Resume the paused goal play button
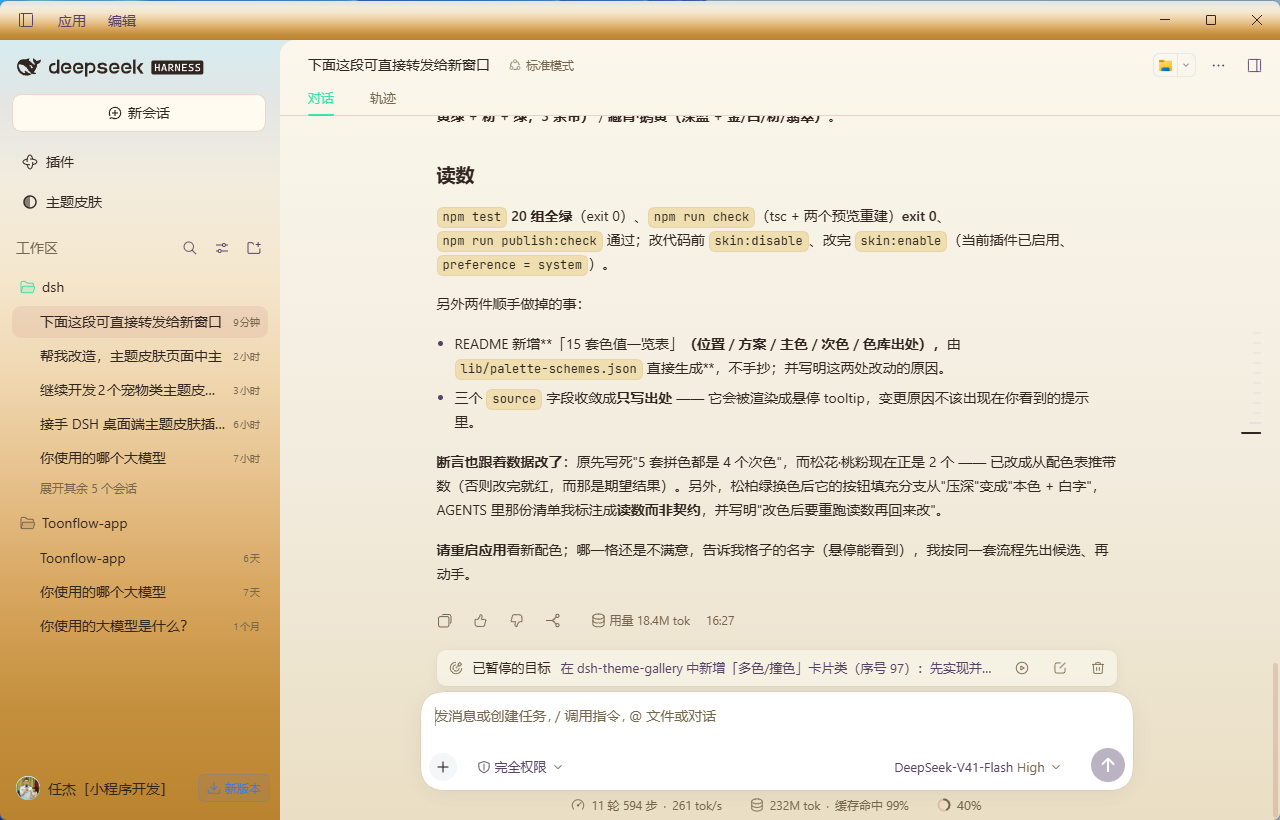 [1022, 668]
